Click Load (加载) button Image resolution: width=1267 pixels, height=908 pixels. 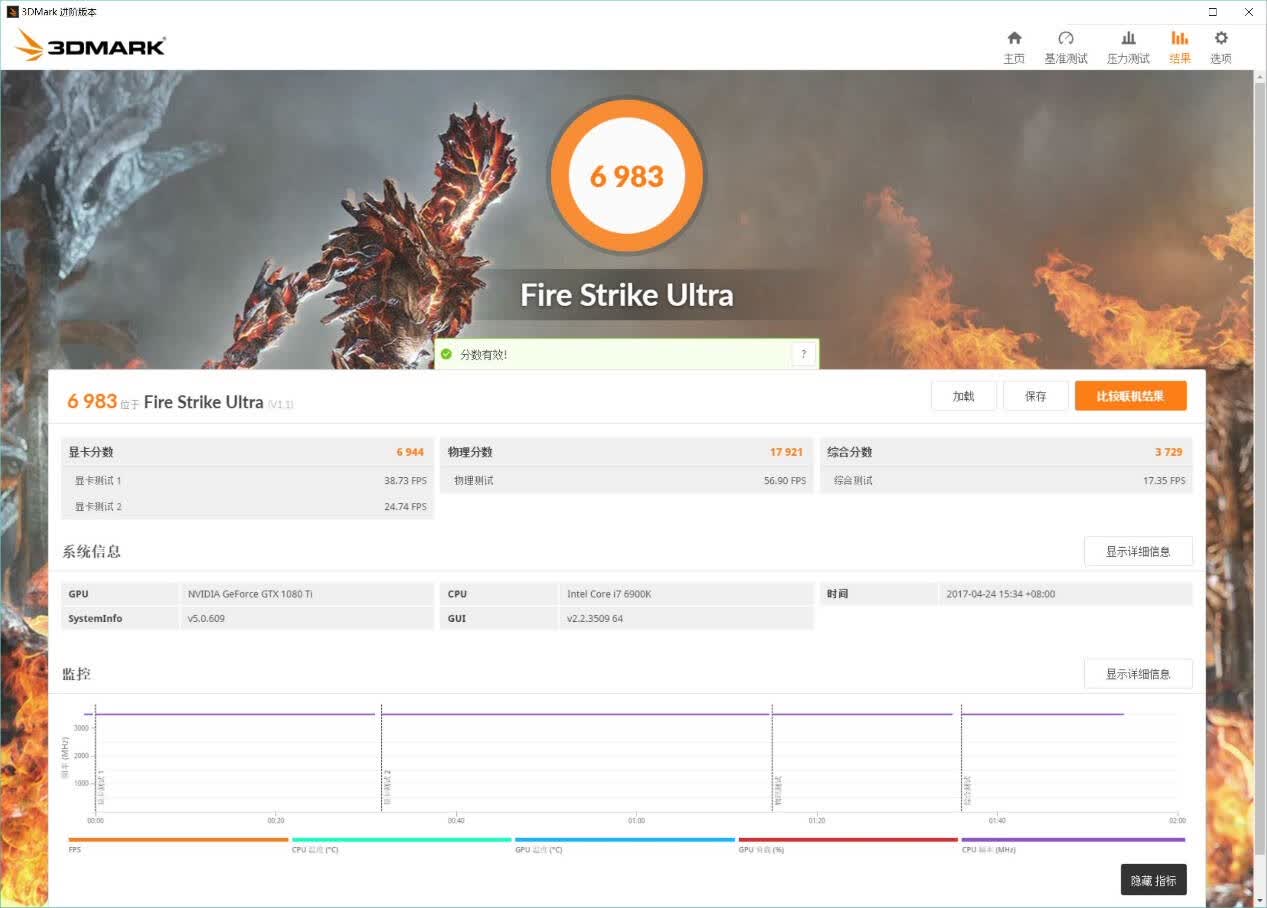coord(964,396)
